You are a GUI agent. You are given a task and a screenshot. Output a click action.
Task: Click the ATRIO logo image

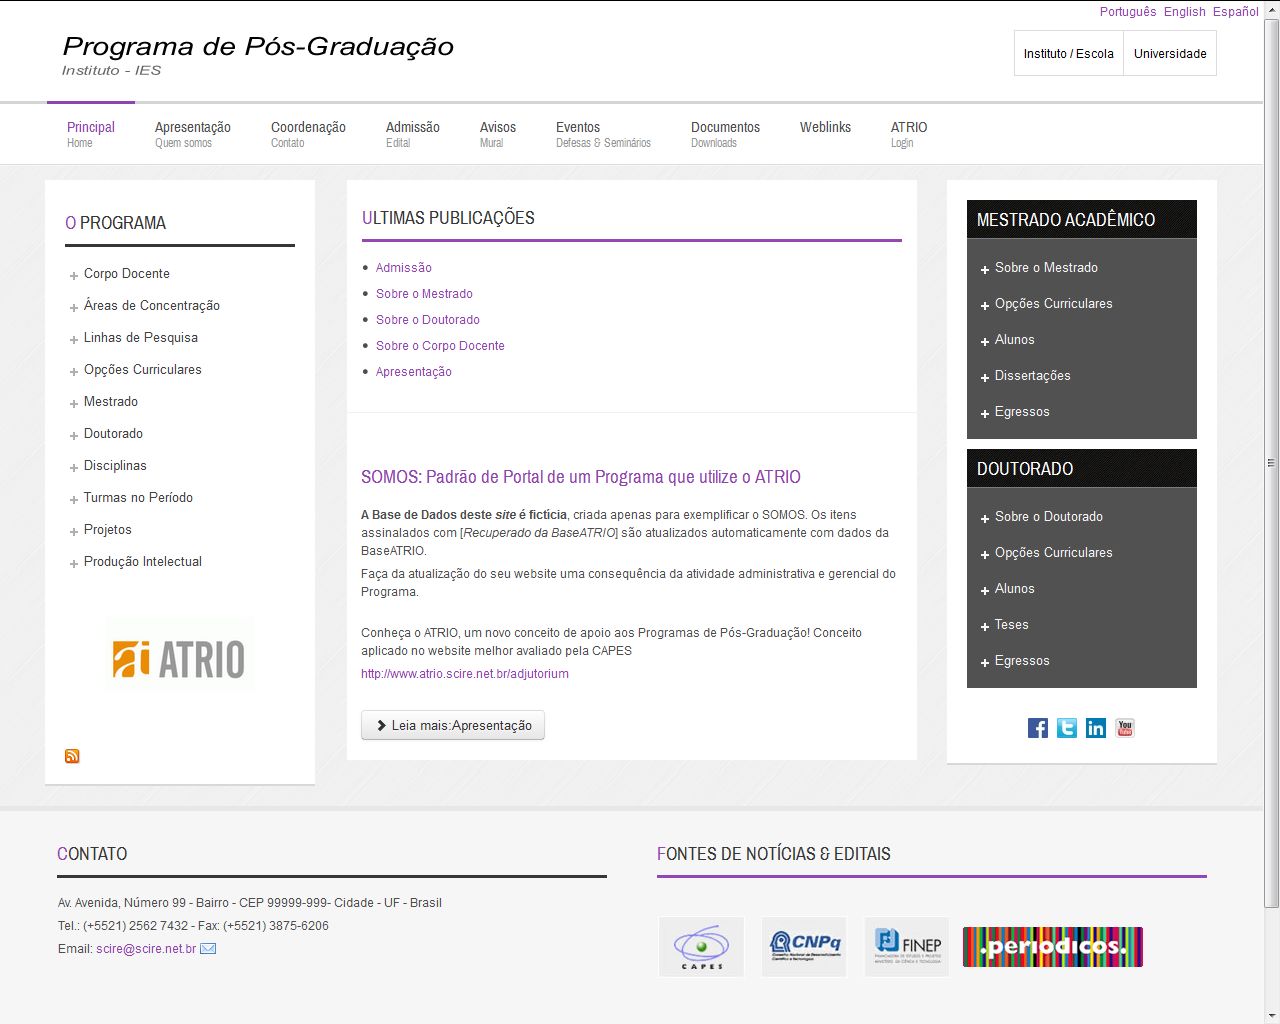coord(180,657)
